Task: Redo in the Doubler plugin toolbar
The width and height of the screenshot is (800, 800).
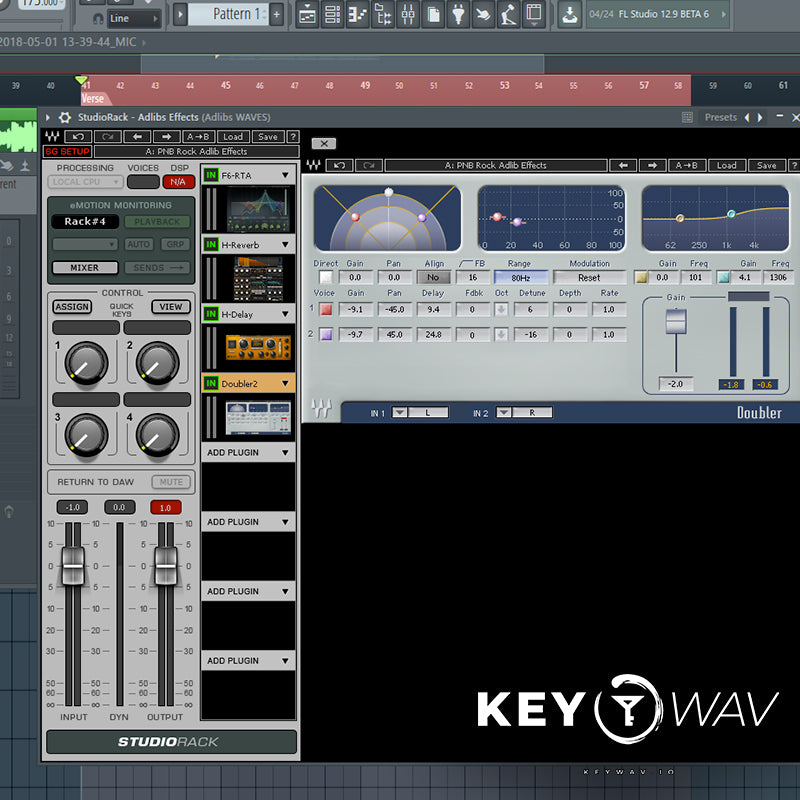Action: pos(369,165)
